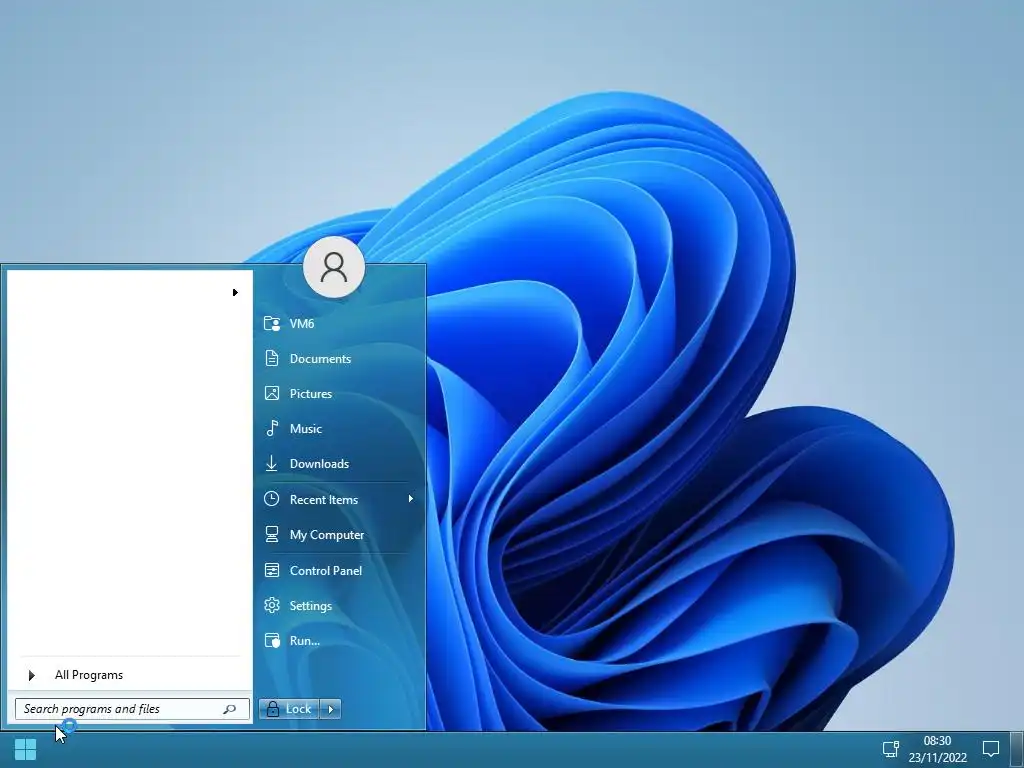Open the clock showing 08:30
Screen dimensions: 1024x768
point(937,749)
